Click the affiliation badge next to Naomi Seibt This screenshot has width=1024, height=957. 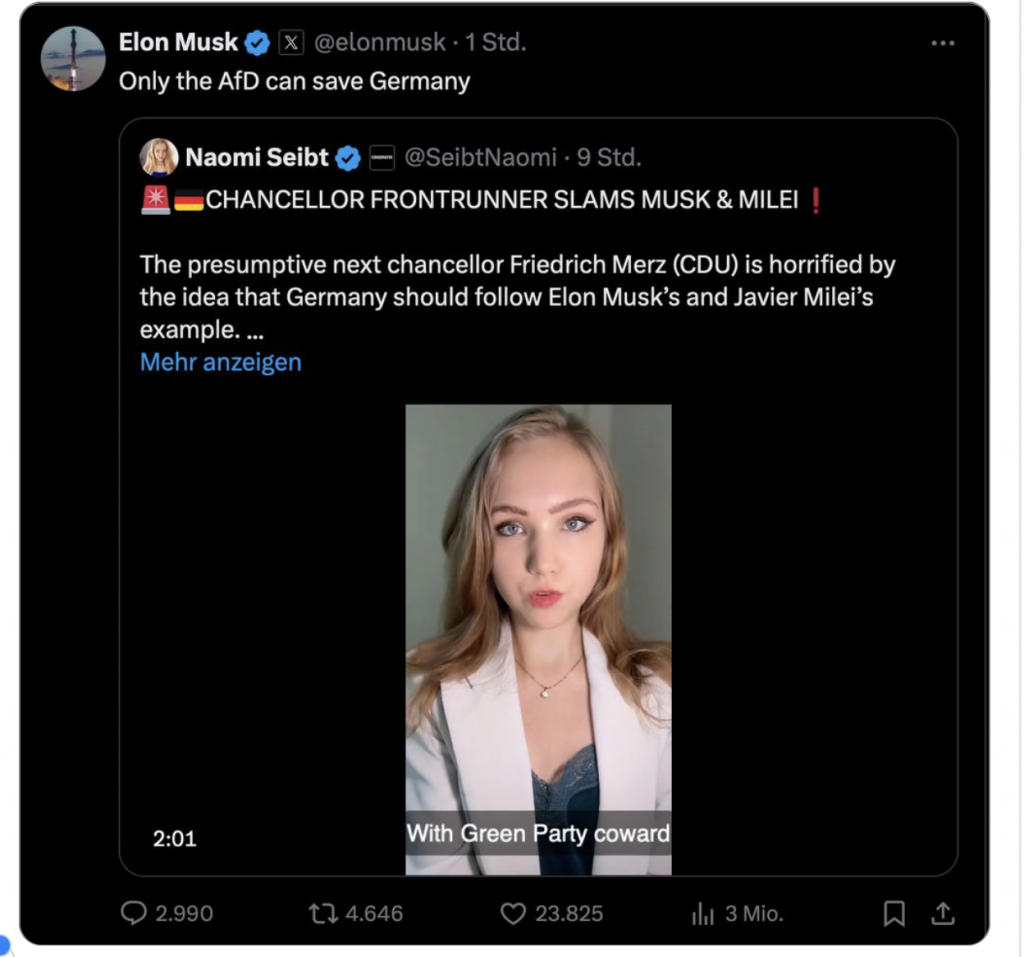point(381,157)
